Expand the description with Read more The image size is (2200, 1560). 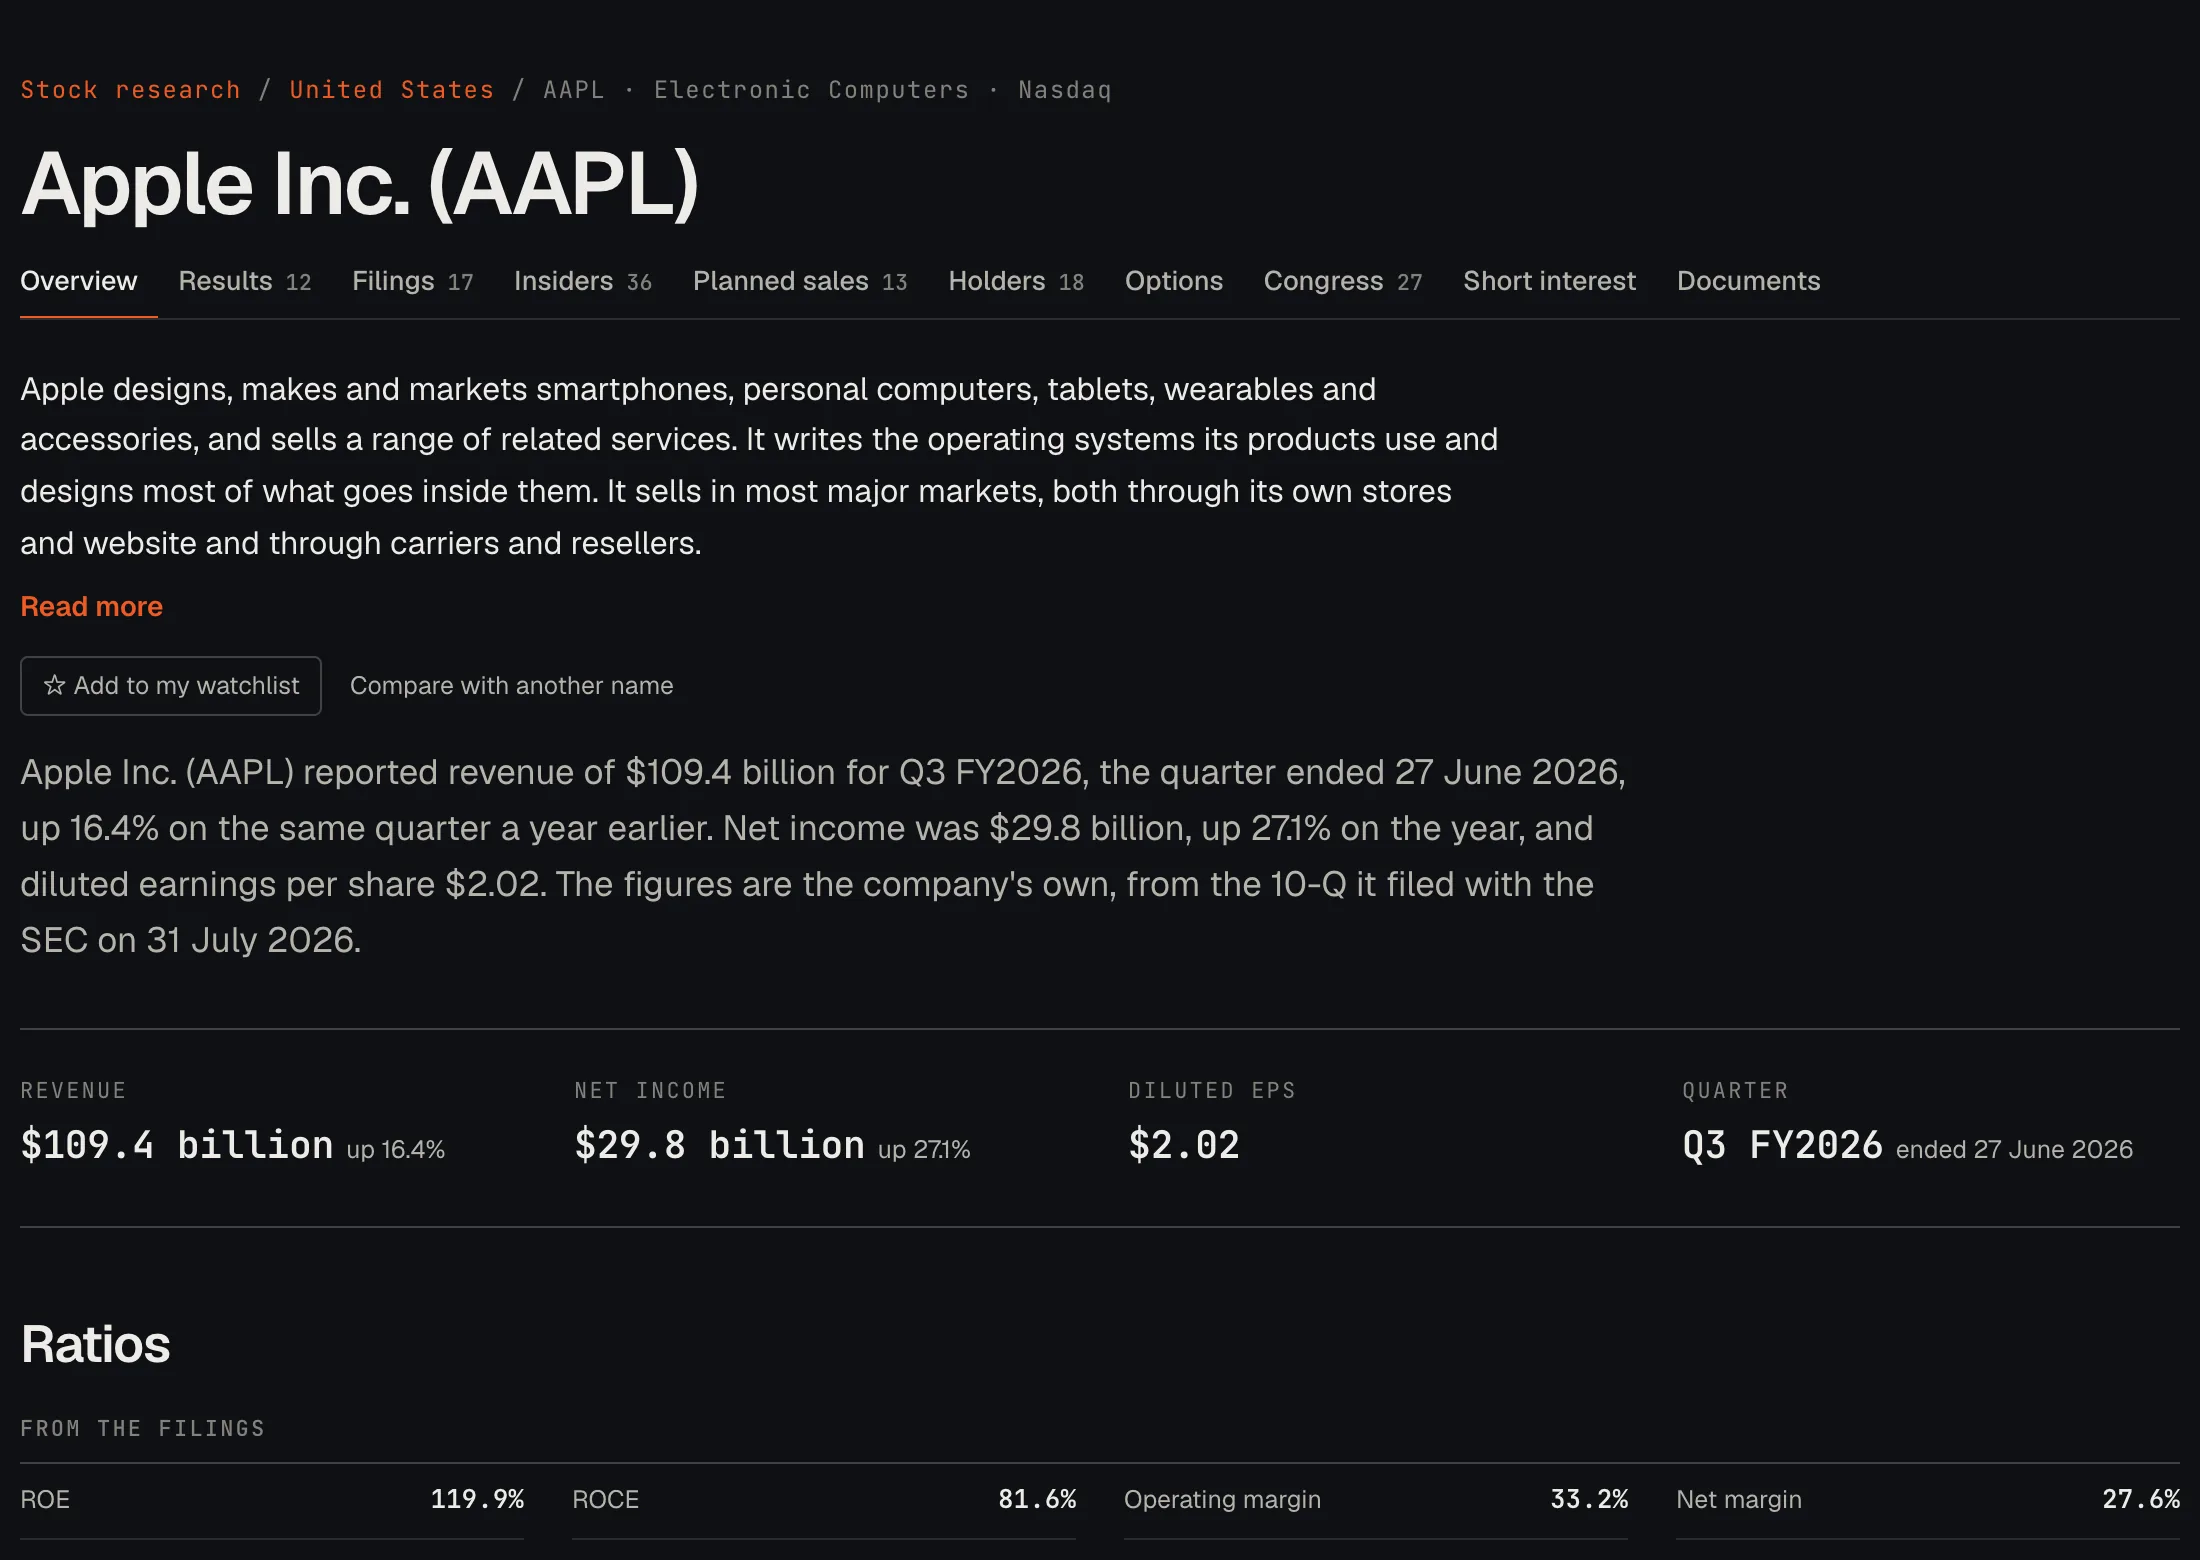tap(92, 606)
